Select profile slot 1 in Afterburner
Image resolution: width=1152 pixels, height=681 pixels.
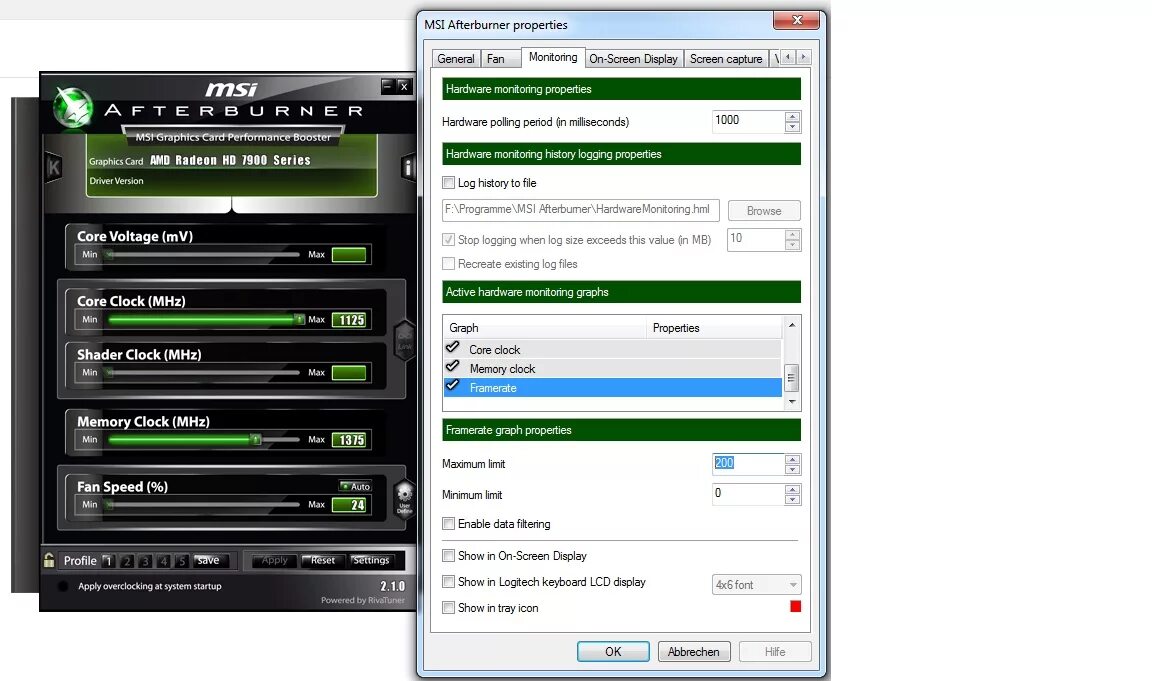coord(108,561)
